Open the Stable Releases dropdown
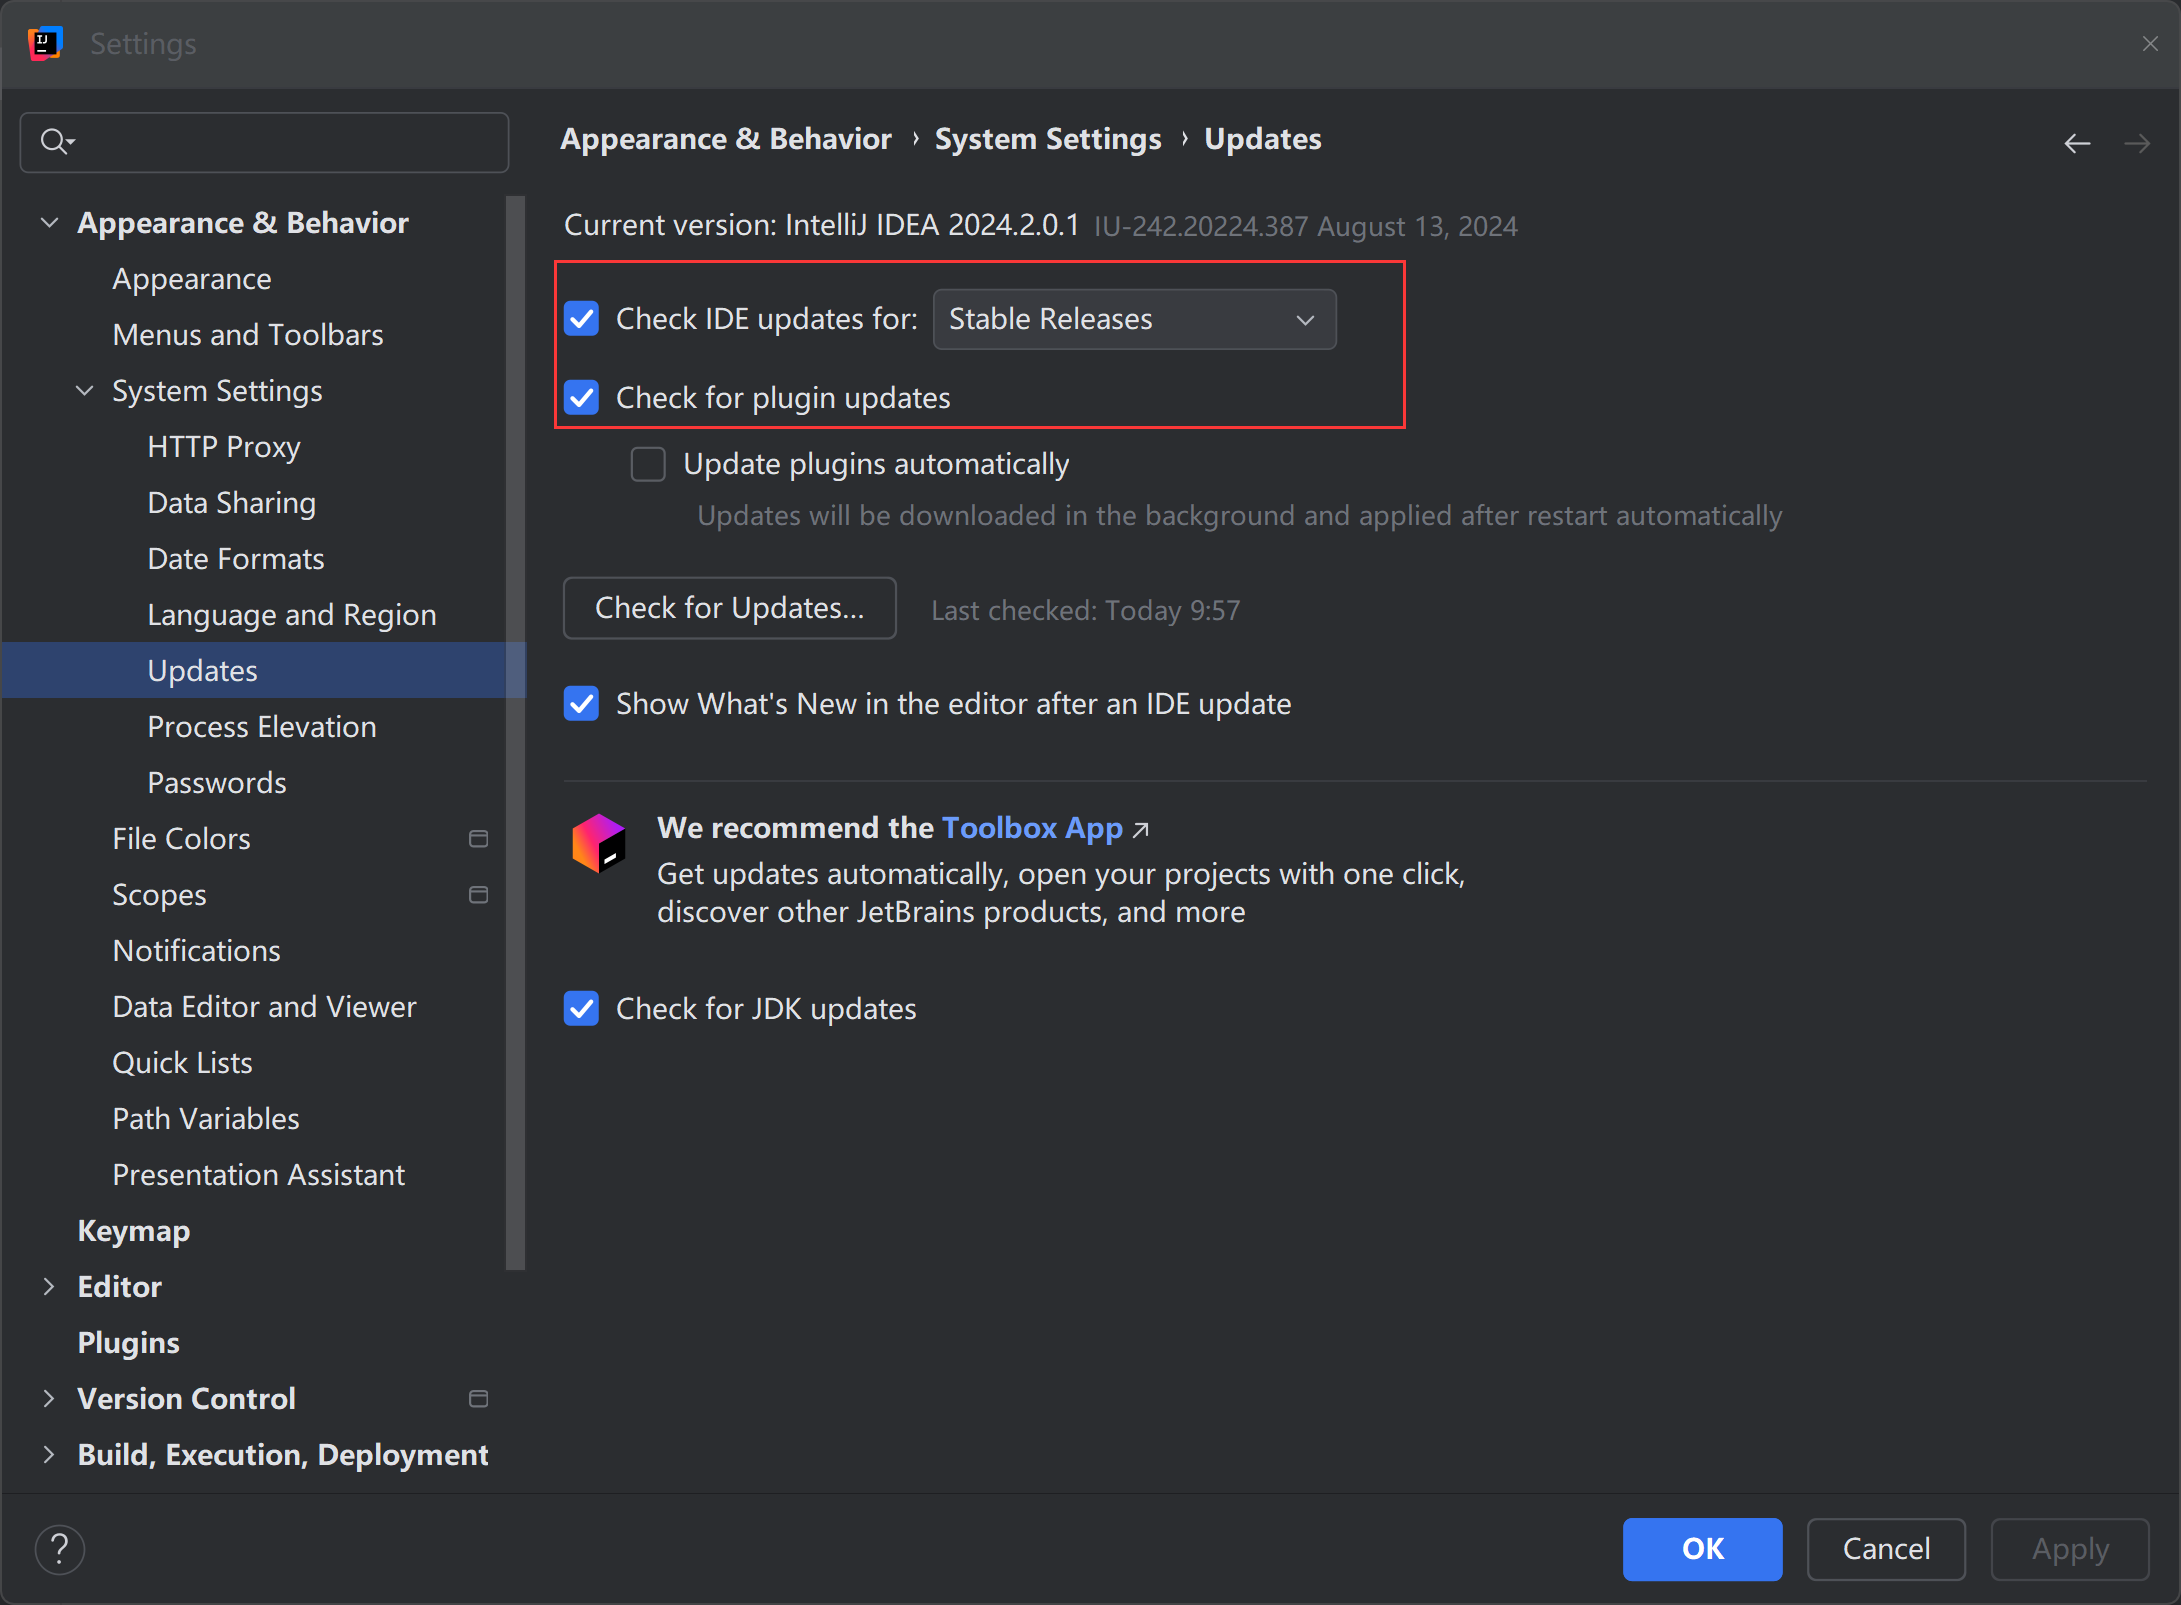The image size is (2181, 1605). point(1134,320)
